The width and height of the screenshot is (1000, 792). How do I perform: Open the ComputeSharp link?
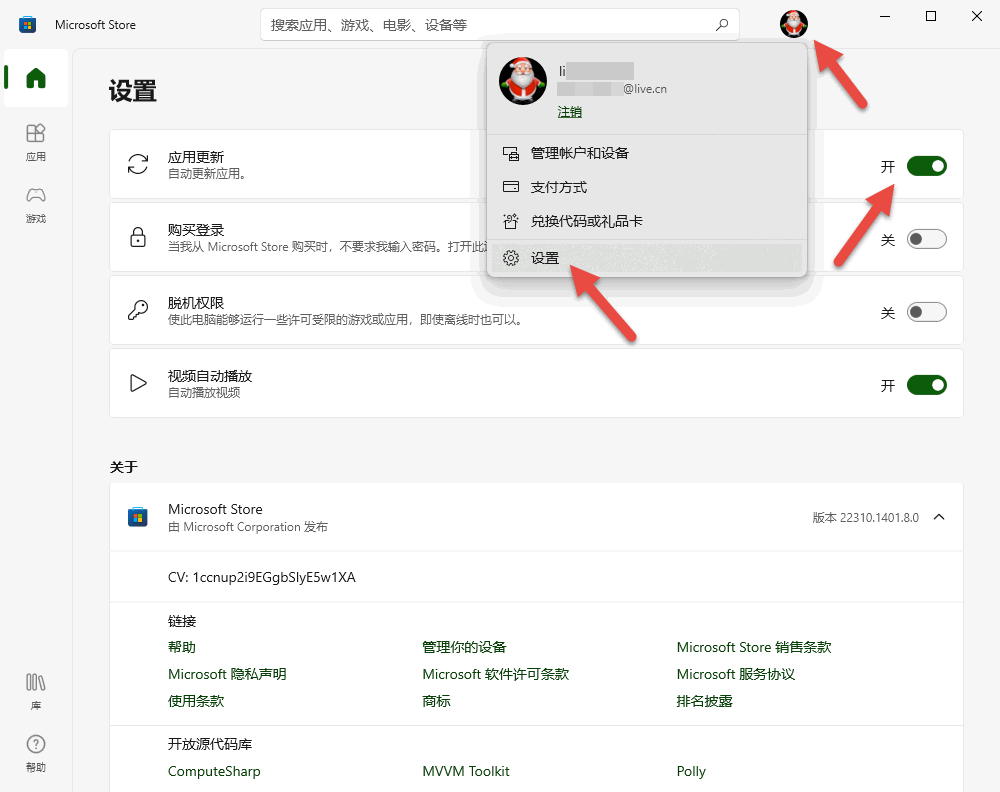click(214, 771)
